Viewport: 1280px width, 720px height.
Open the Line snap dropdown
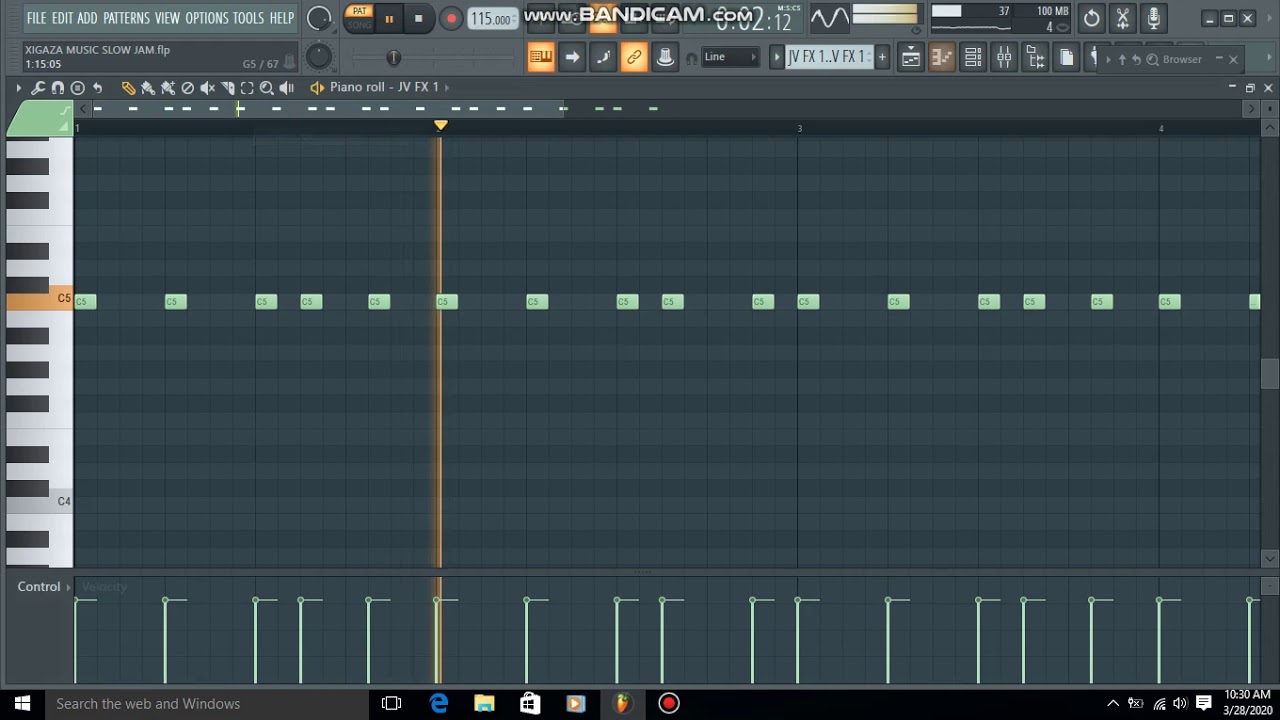pos(730,57)
